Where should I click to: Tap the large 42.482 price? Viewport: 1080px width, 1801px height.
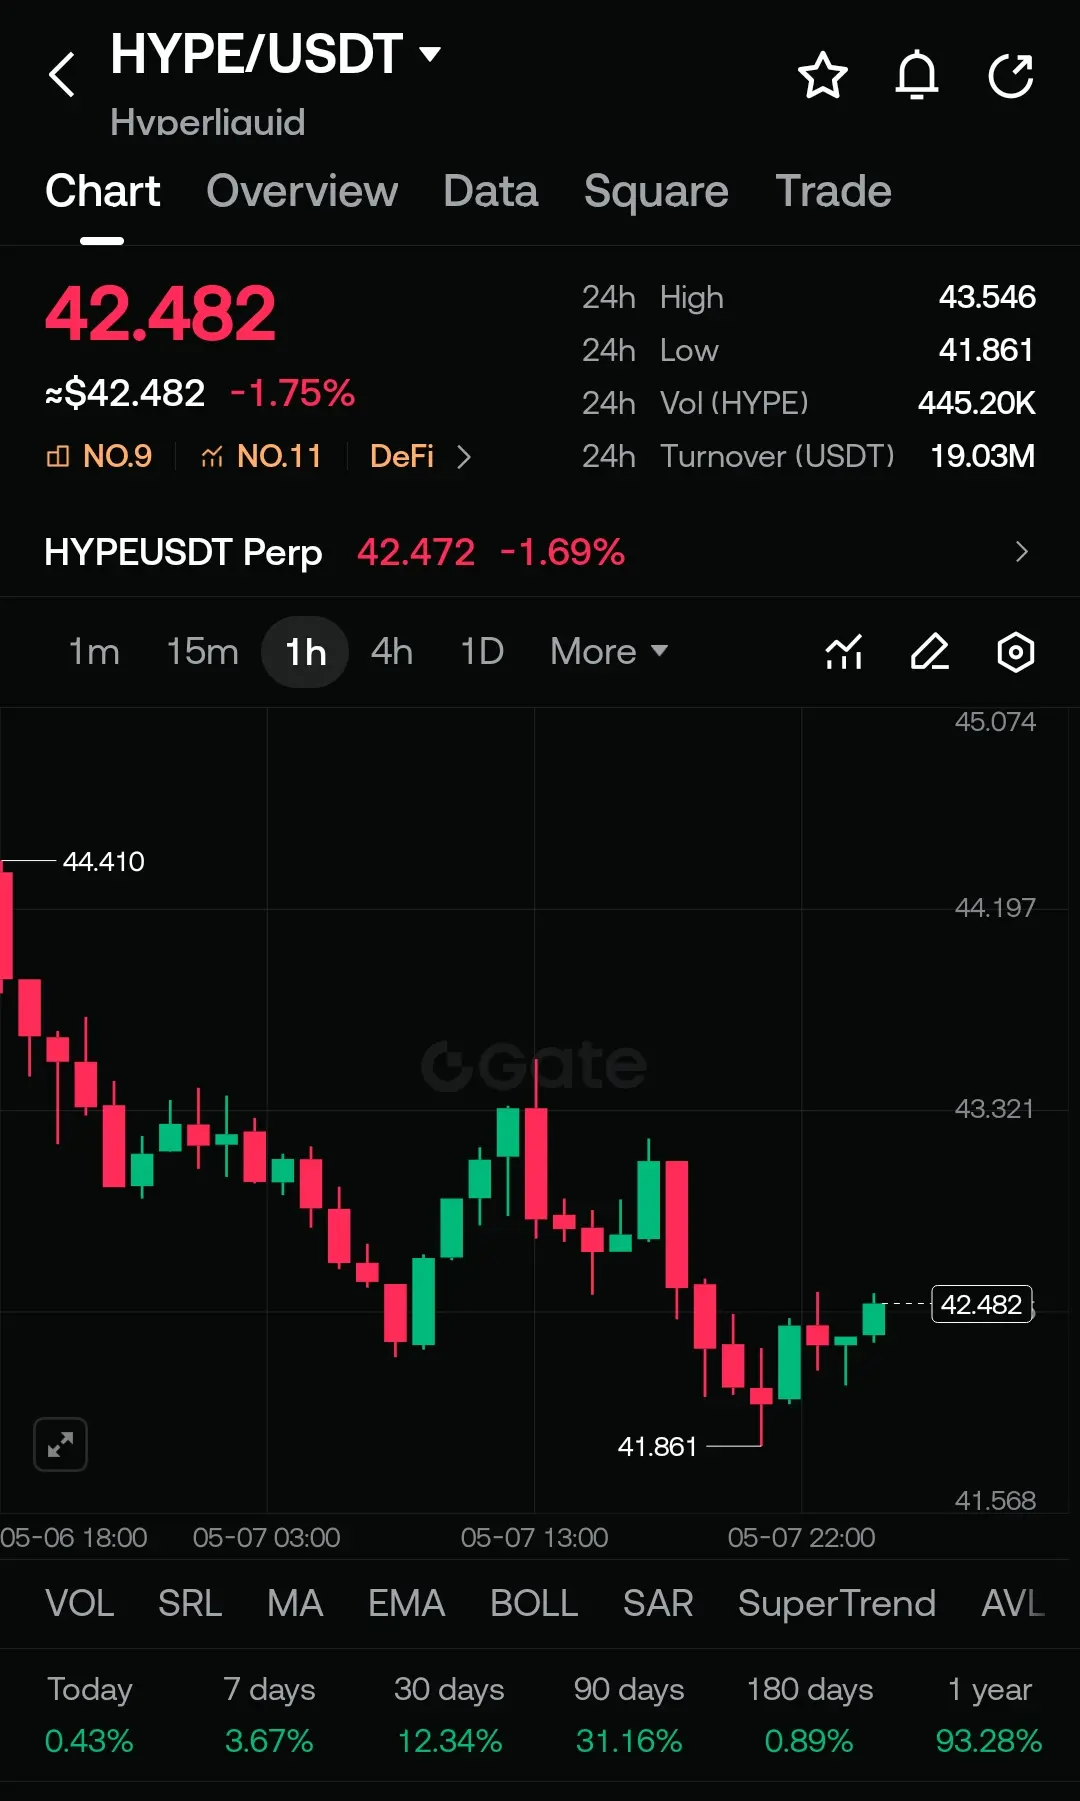[x=160, y=314]
